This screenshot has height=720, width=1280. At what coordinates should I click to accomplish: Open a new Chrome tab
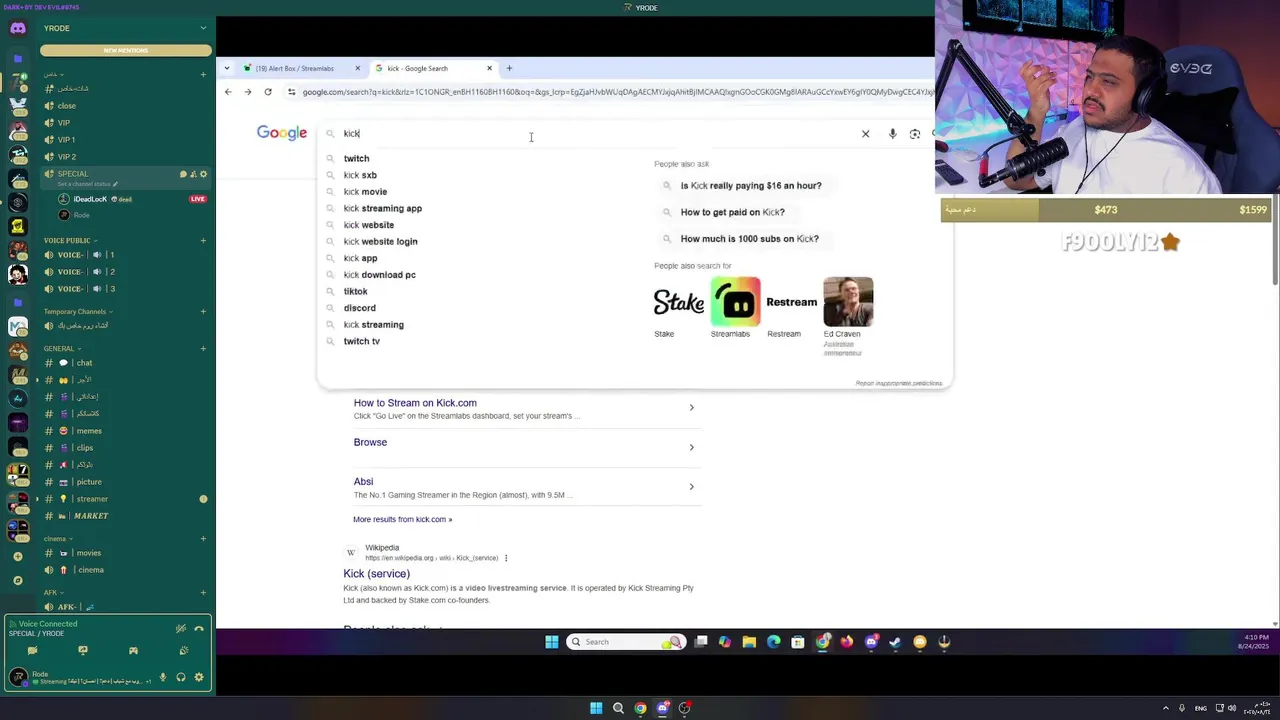(509, 68)
